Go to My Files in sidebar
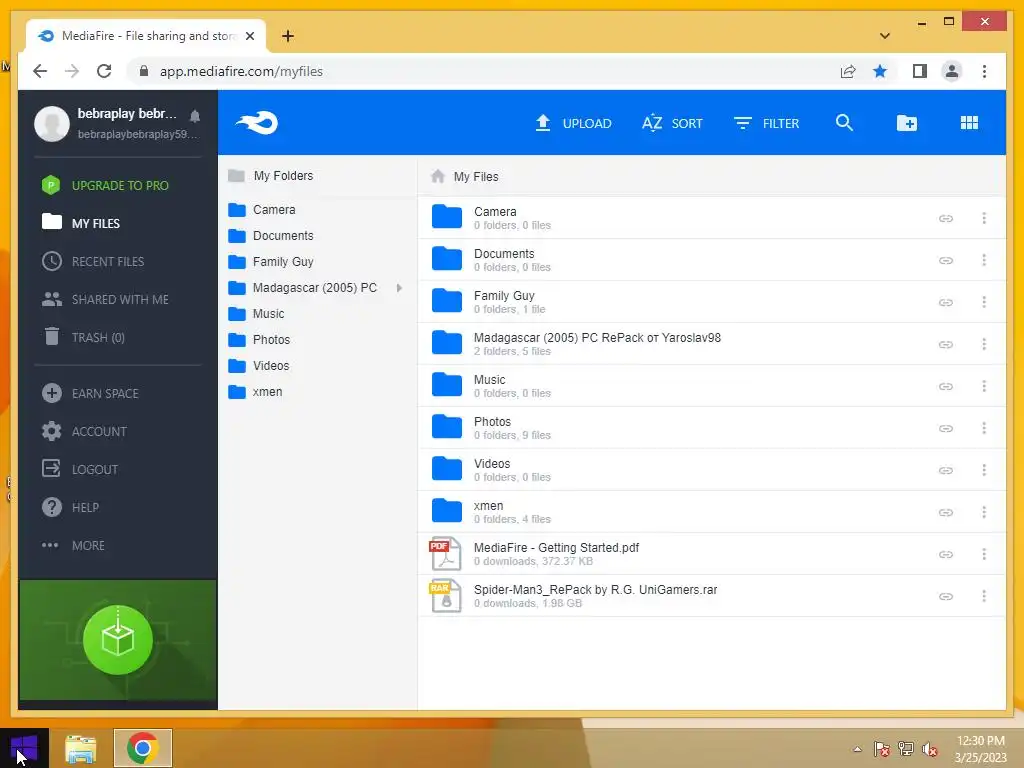 81,223
